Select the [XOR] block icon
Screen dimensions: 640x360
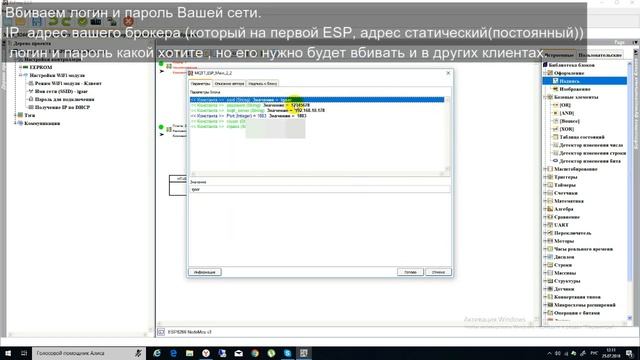(555, 129)
